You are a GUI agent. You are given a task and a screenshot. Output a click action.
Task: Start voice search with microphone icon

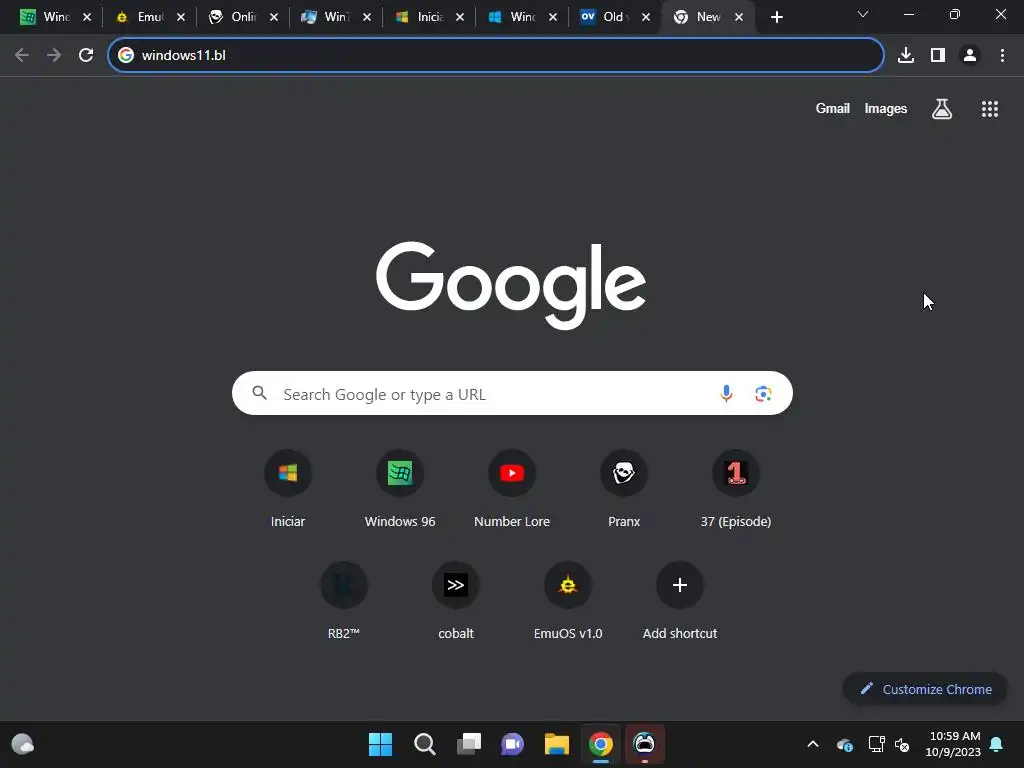(x=726, y=393)
